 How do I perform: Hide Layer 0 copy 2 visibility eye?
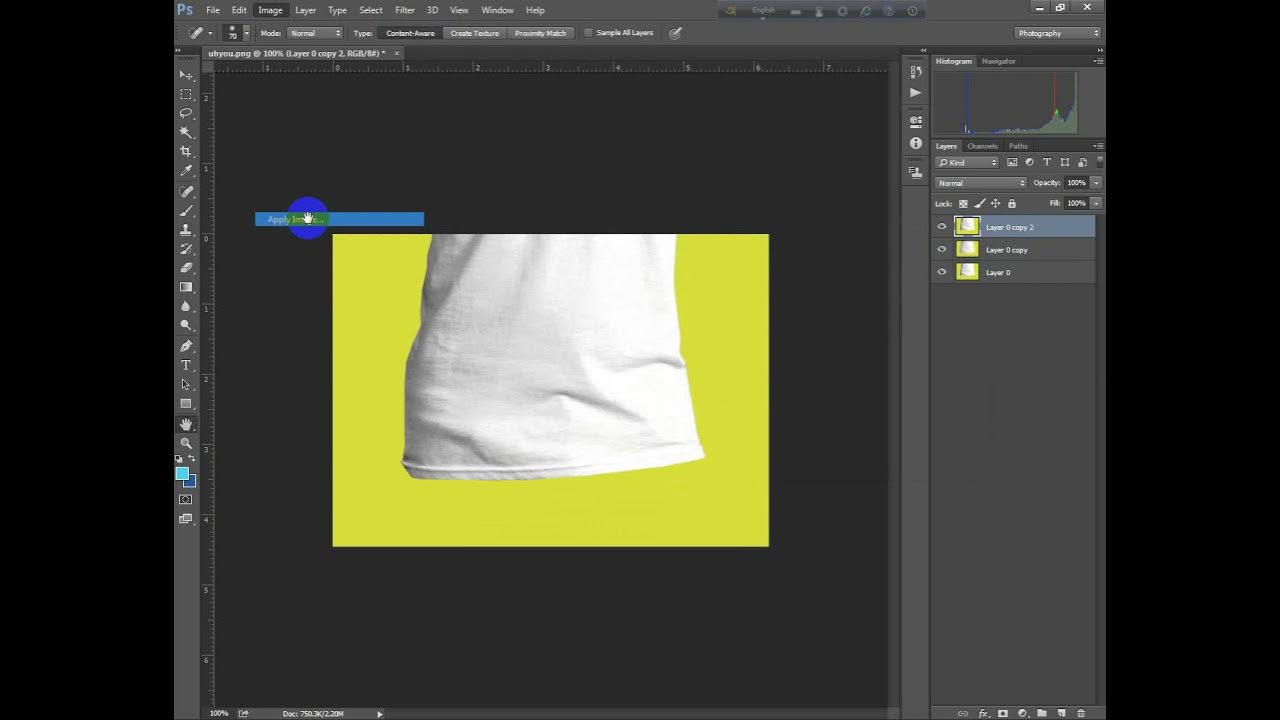941,227
